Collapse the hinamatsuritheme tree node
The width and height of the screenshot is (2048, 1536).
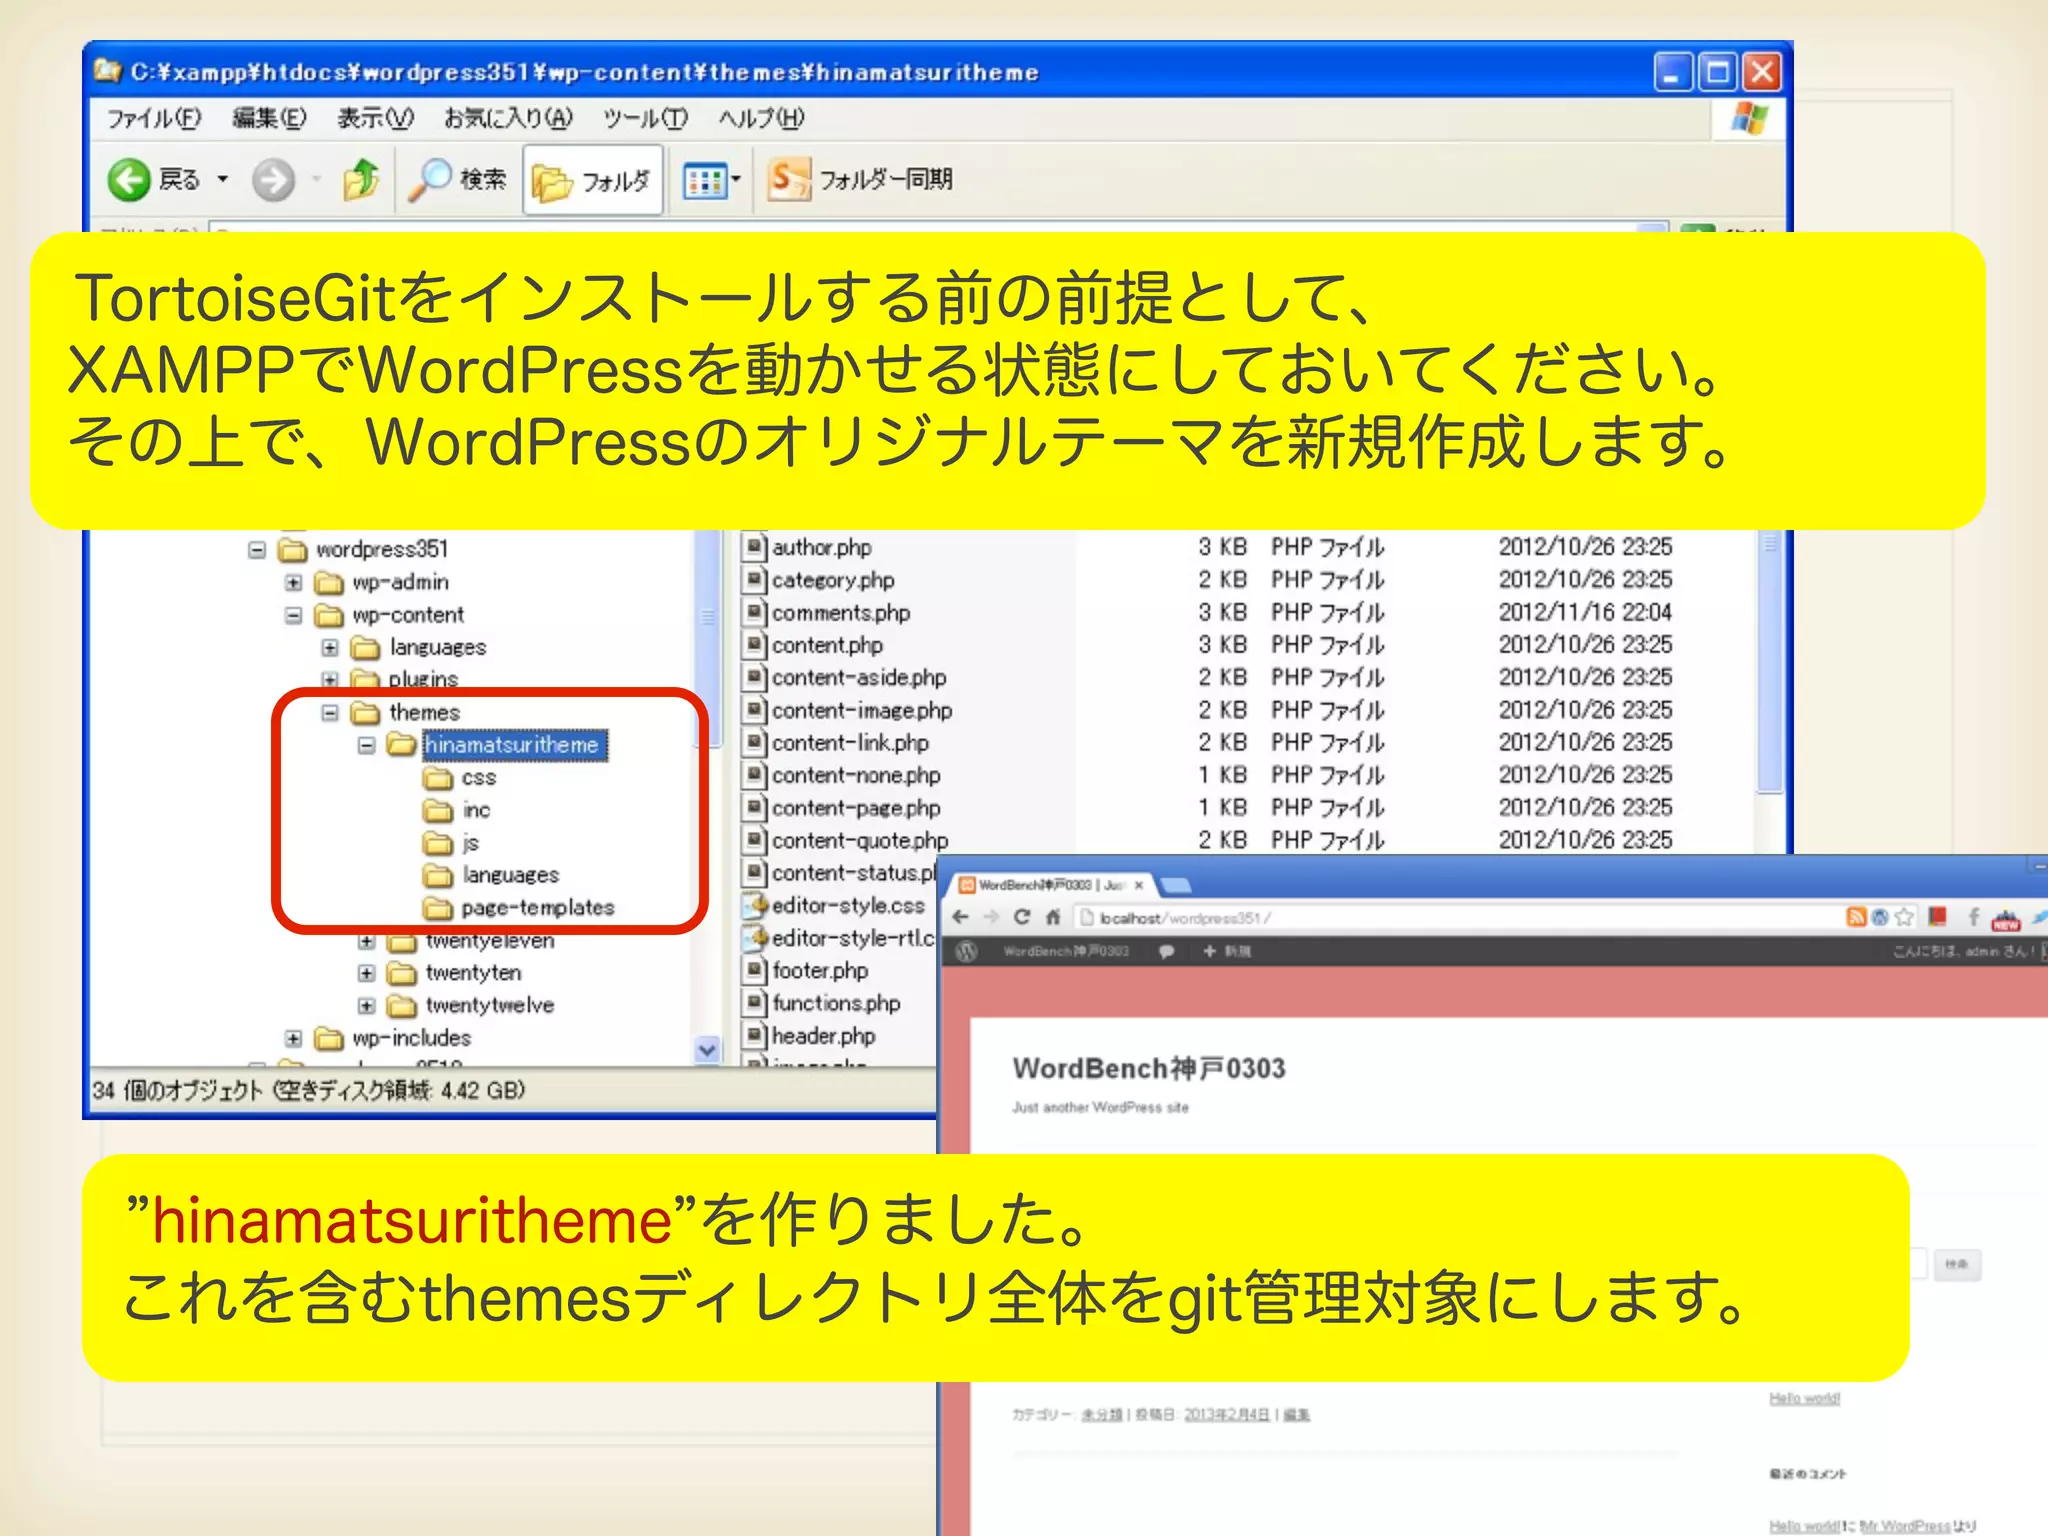[366, 745]
